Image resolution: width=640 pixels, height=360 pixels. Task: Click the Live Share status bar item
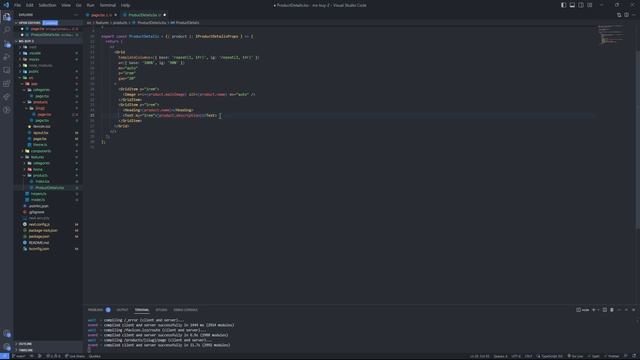point(75,356)
